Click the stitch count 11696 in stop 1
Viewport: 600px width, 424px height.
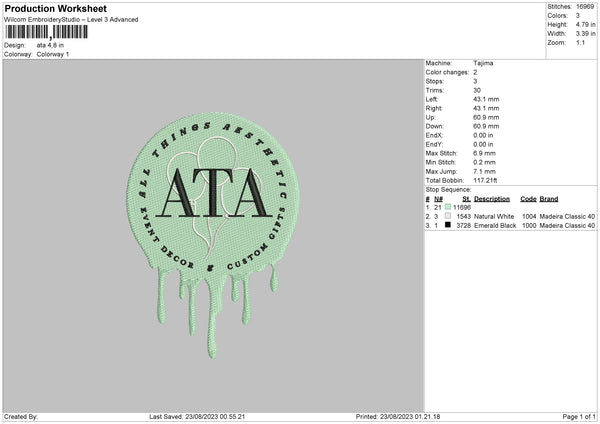tap(462, 207)
